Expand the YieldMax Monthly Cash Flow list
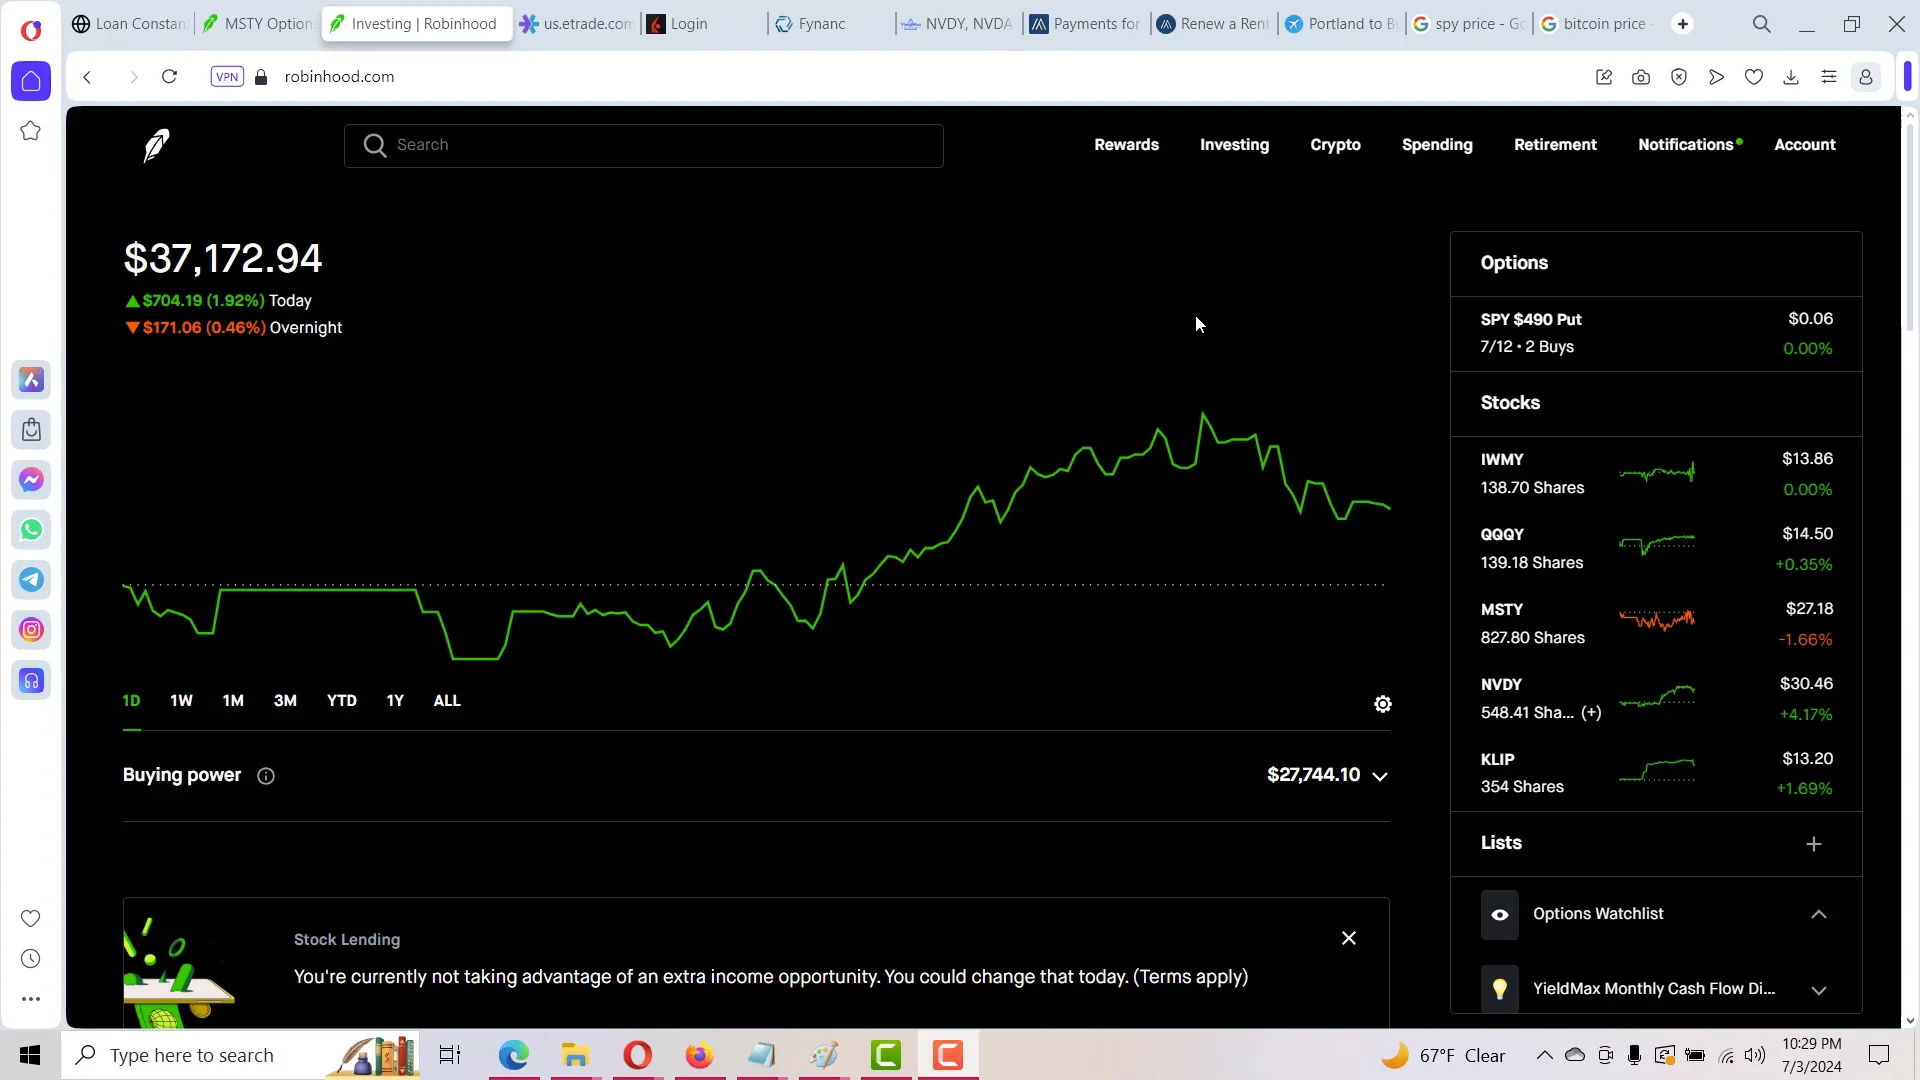Screen dimensions: 1920x1080 [x=1818, y=990]
